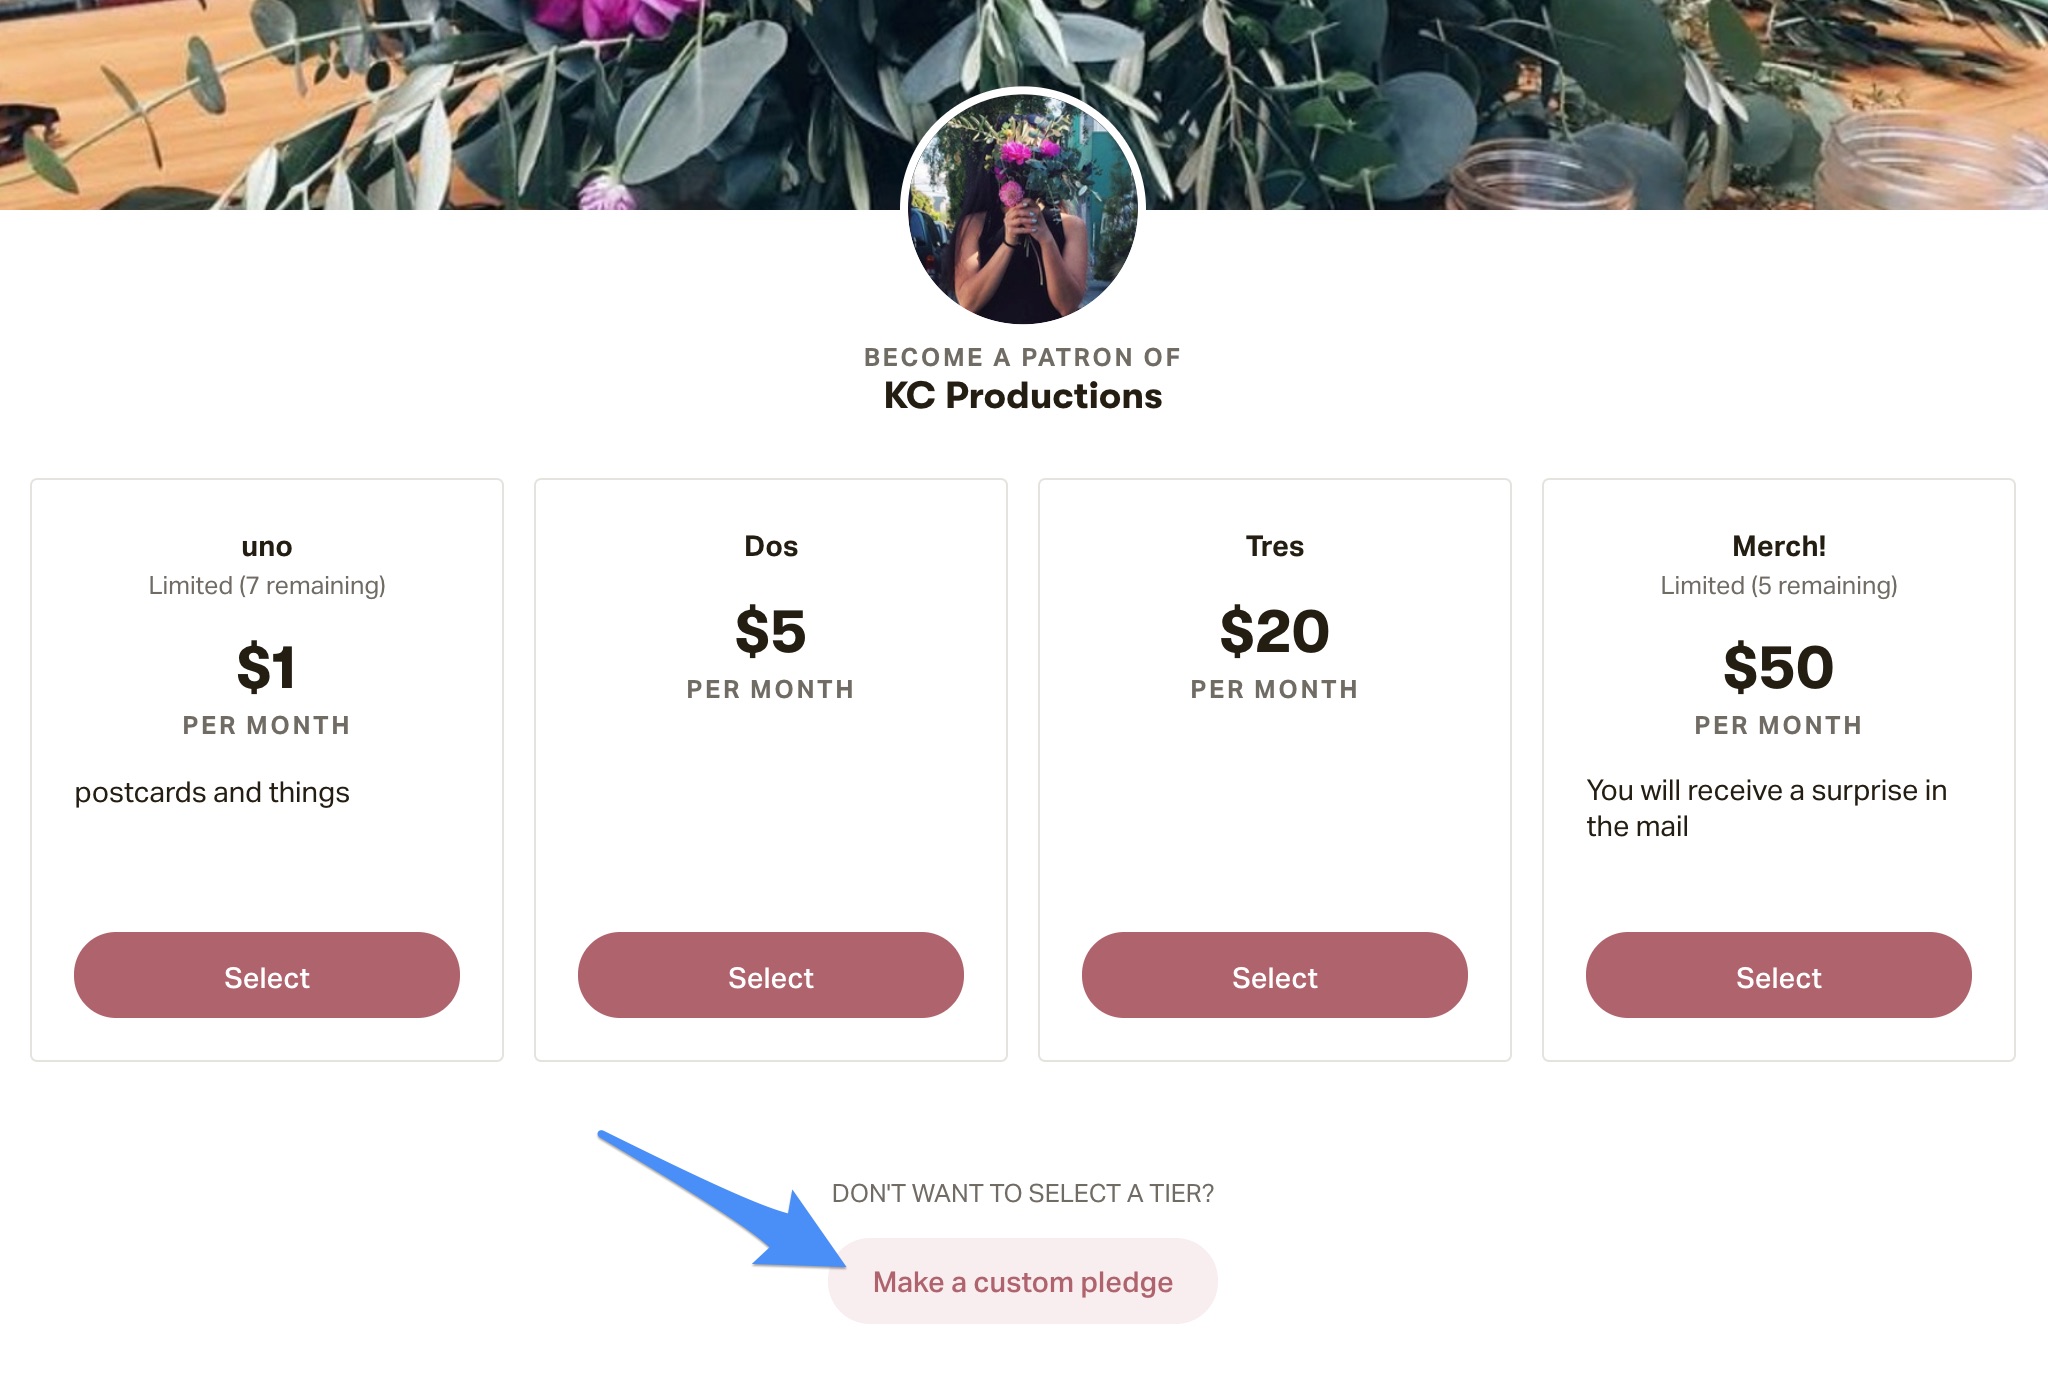Click the $20 price in Tres card

click(x=1275, y=631)
